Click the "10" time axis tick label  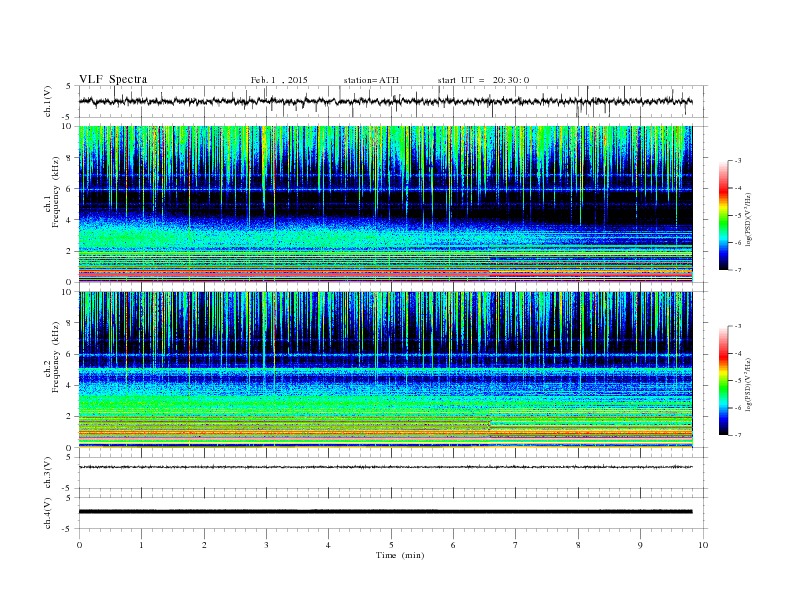(x=703, y=545)
